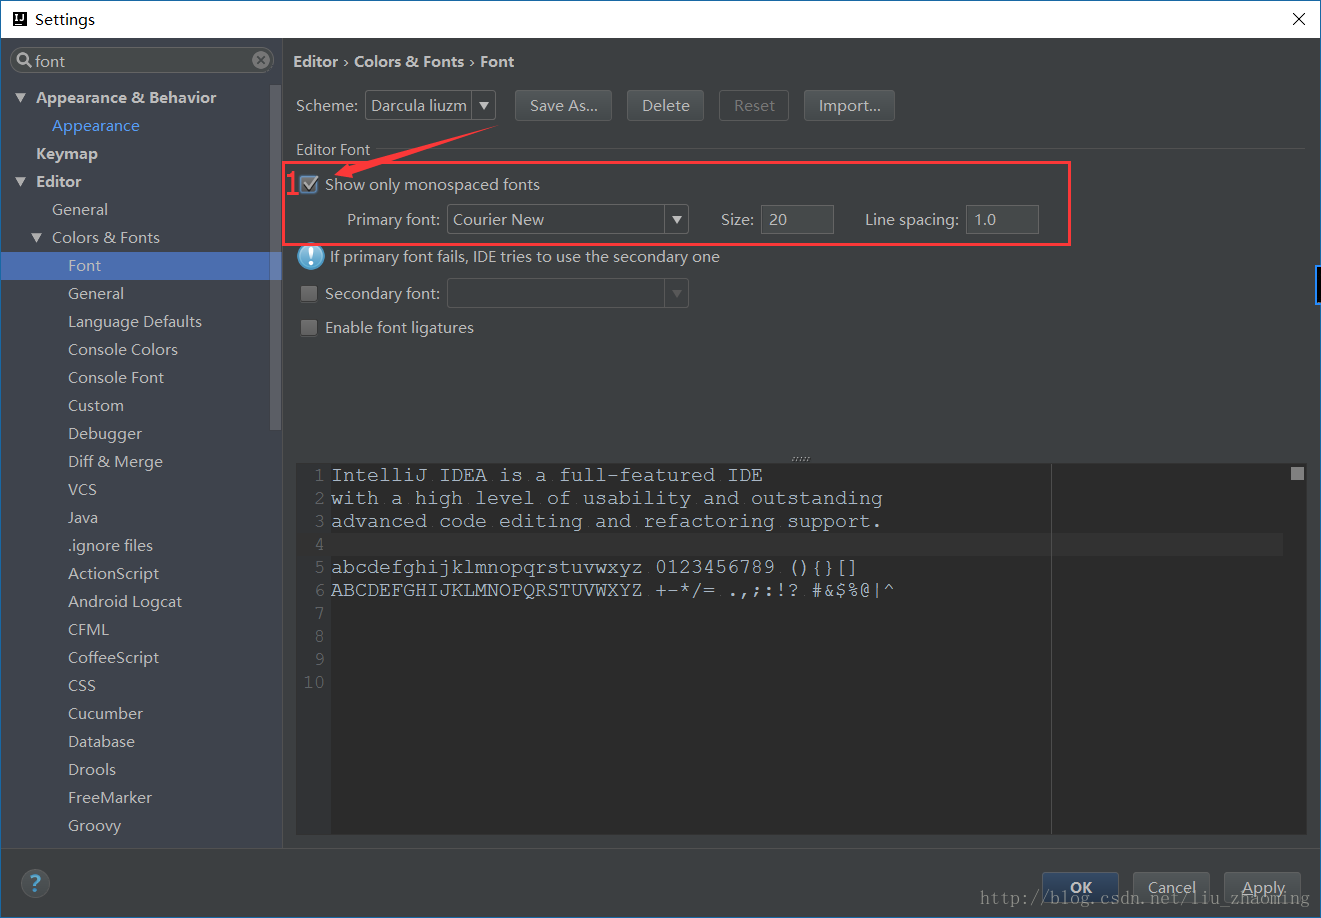This screenshot has width=1321, height=918.
Task: Select FreeMarker in the settings tree
Action: point(110,797)
